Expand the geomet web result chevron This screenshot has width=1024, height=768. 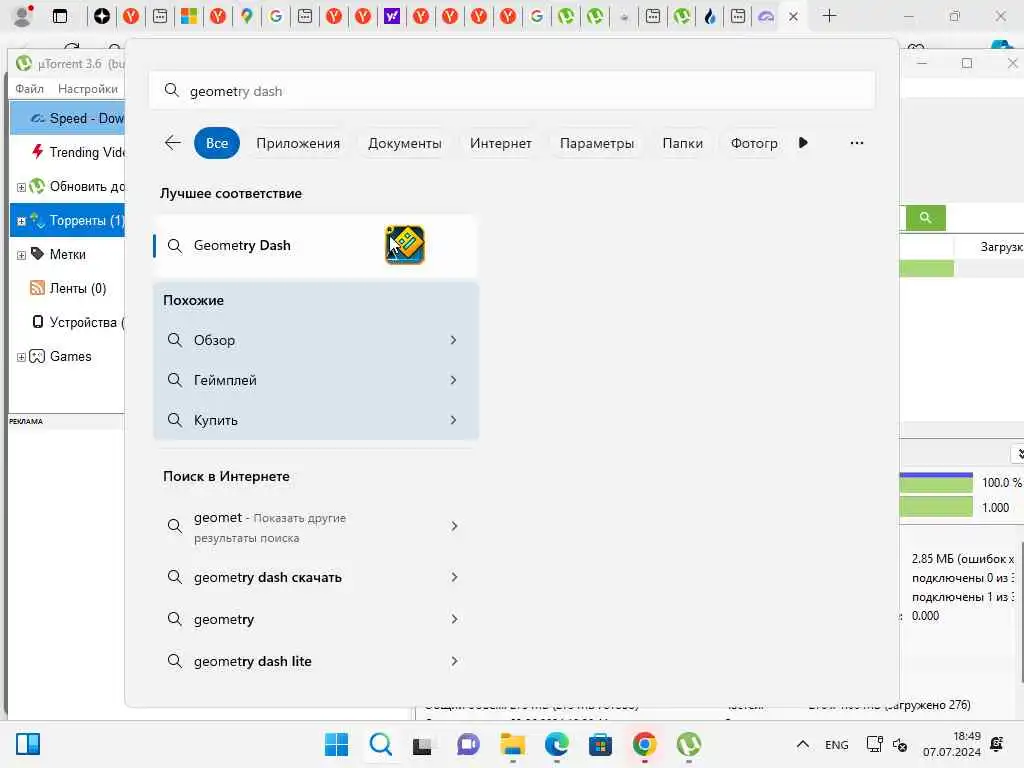coord(455,526)
